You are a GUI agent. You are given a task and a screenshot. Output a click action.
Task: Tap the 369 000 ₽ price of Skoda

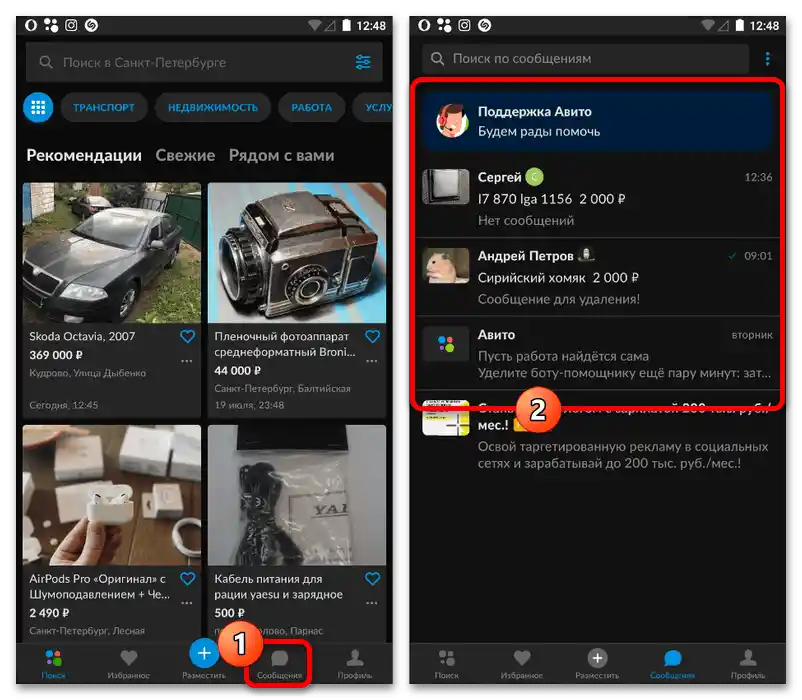point(56,355)
